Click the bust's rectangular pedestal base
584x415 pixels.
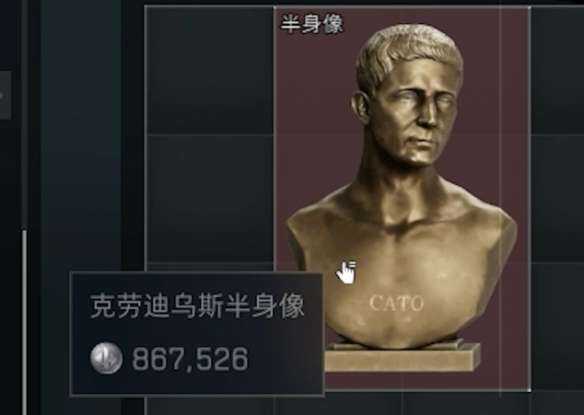402,357
